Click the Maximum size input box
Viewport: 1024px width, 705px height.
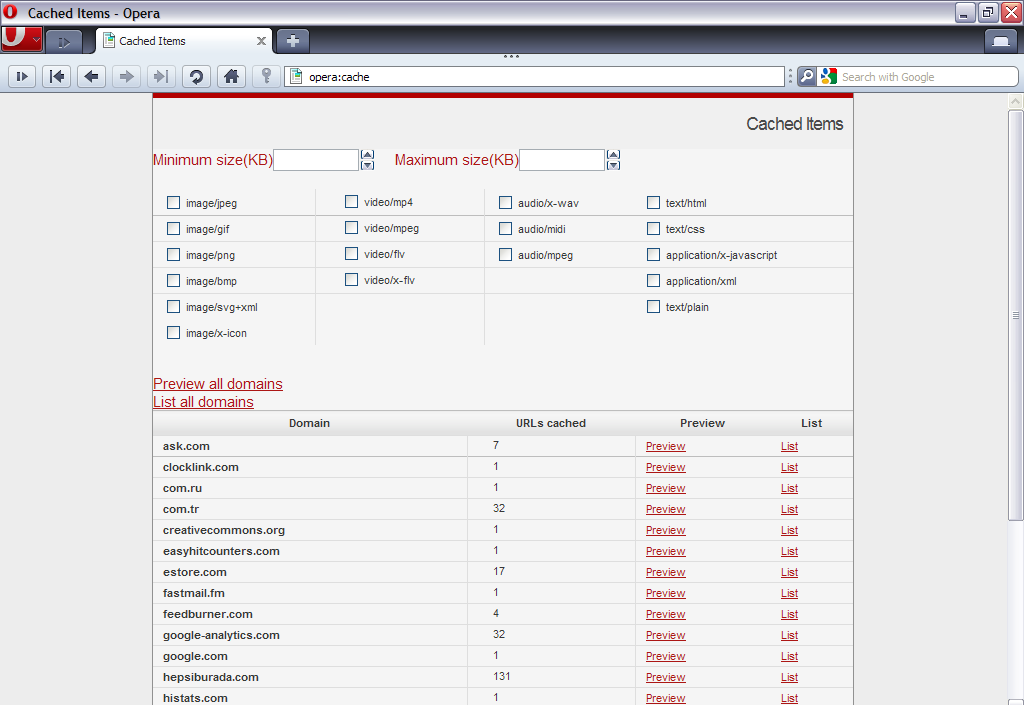point(562,160)
